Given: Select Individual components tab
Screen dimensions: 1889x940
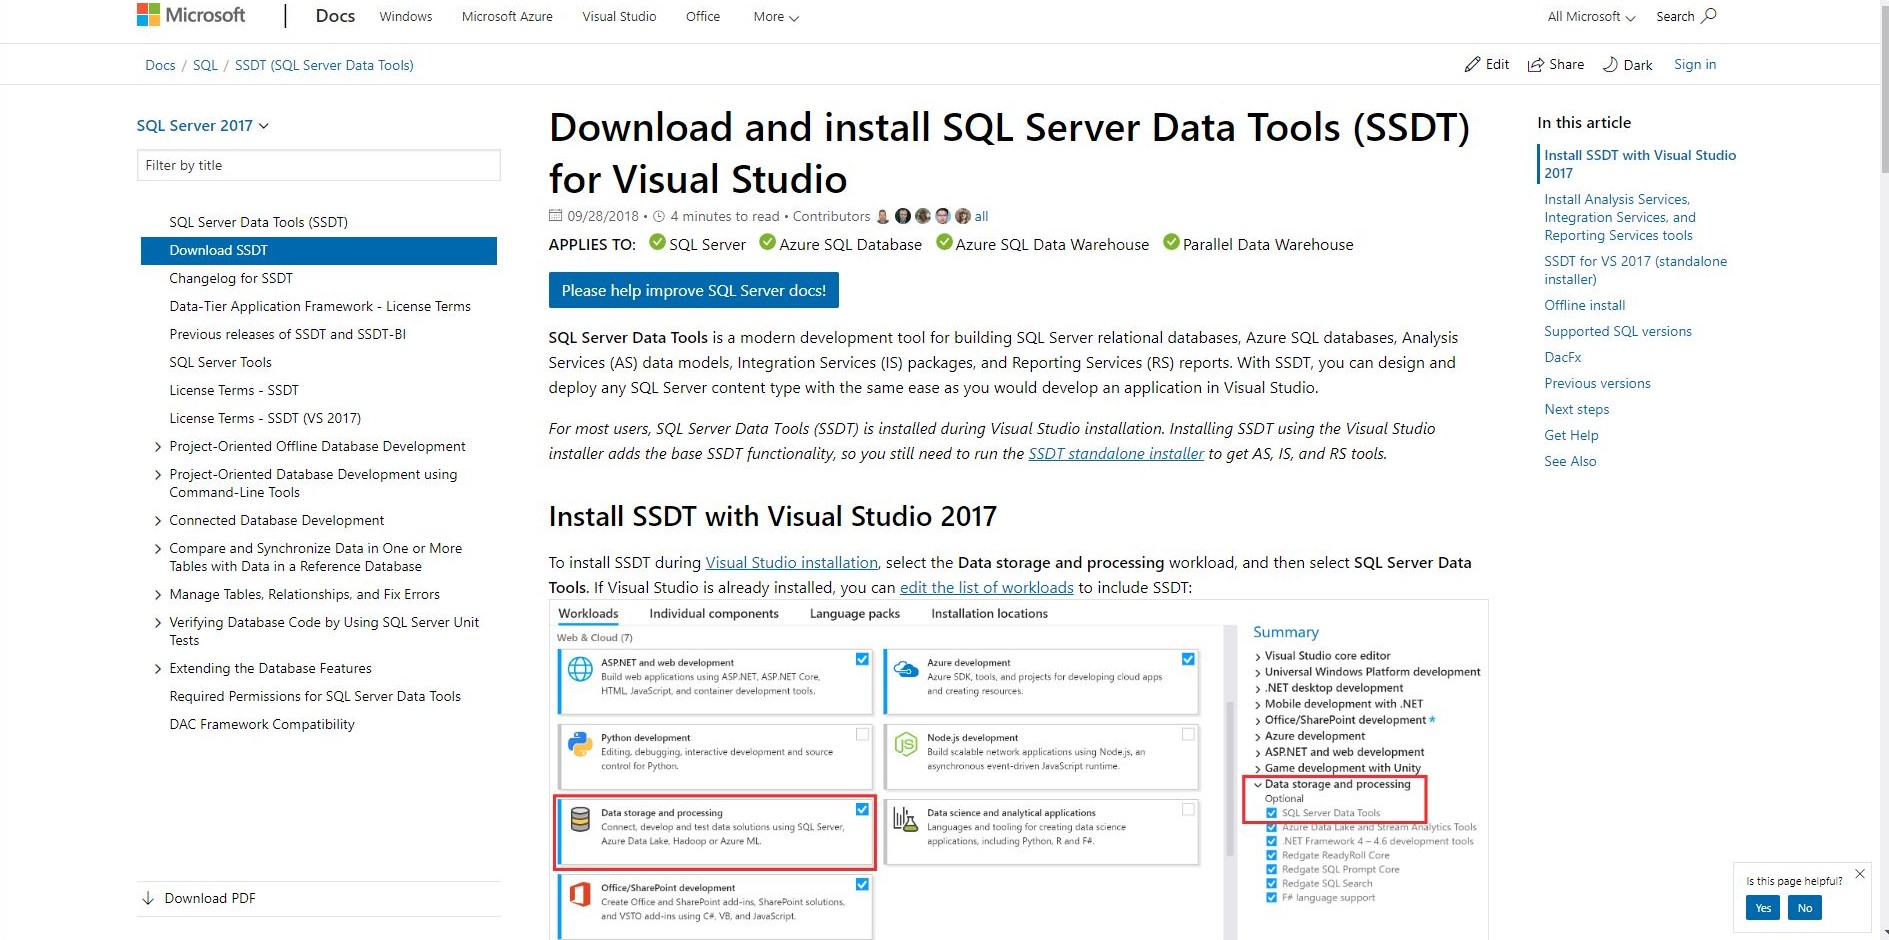Looking at the screenshot, I should 713,614.
